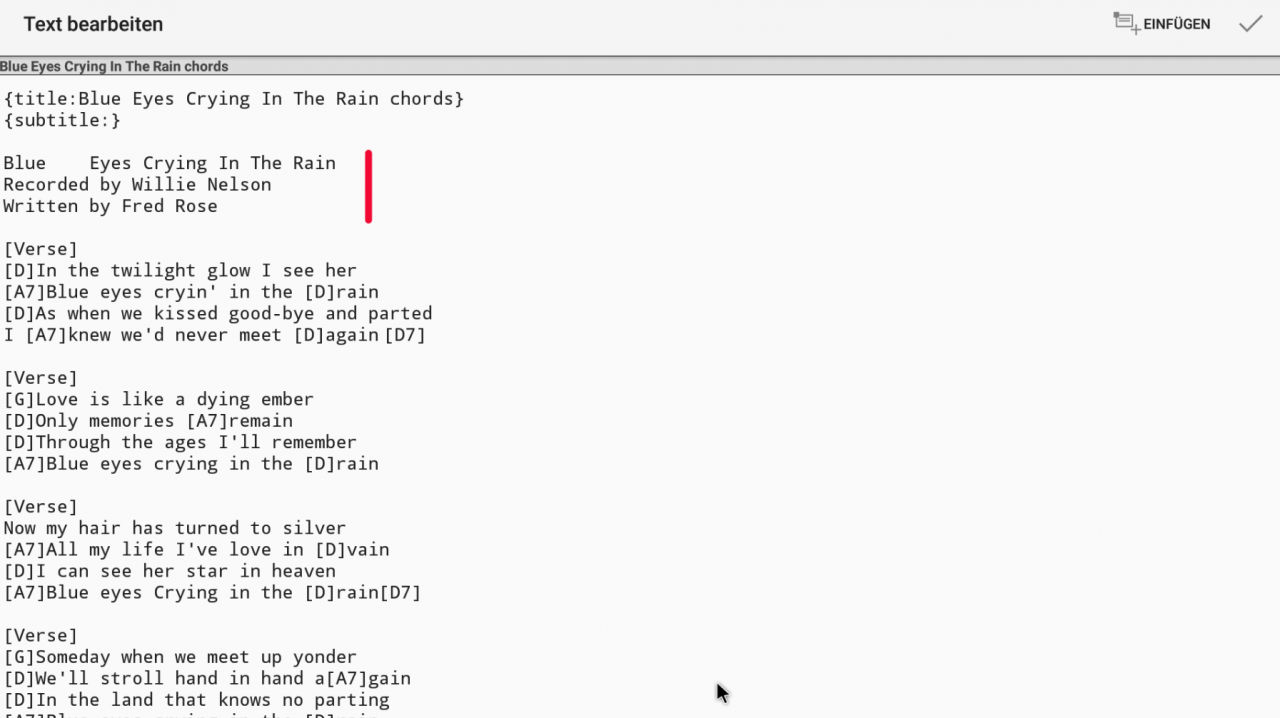The width and height of the screenshot is (1280, 718).
Task: Click the line '[D]Through the ages I'll remember'
Action: pos(180,442)
